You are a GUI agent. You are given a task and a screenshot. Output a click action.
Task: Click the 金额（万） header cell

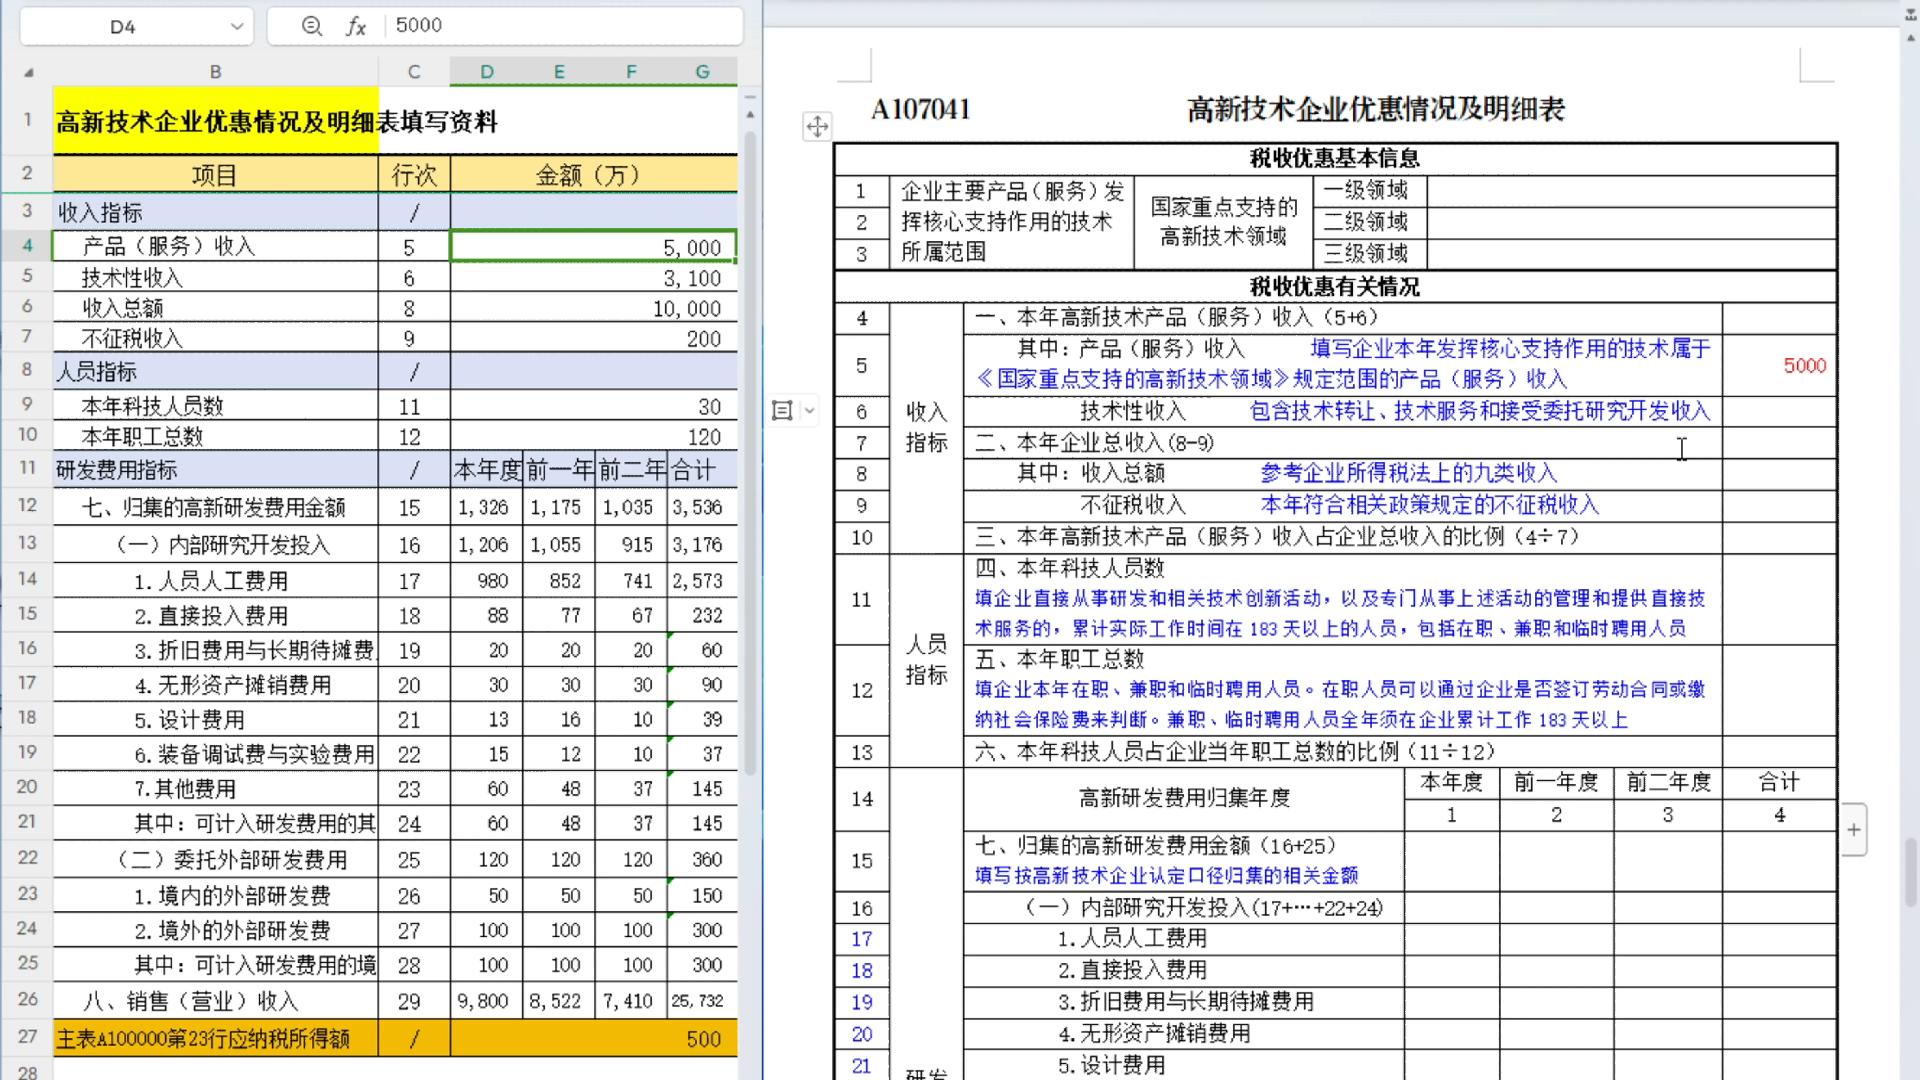click(594, 175)
